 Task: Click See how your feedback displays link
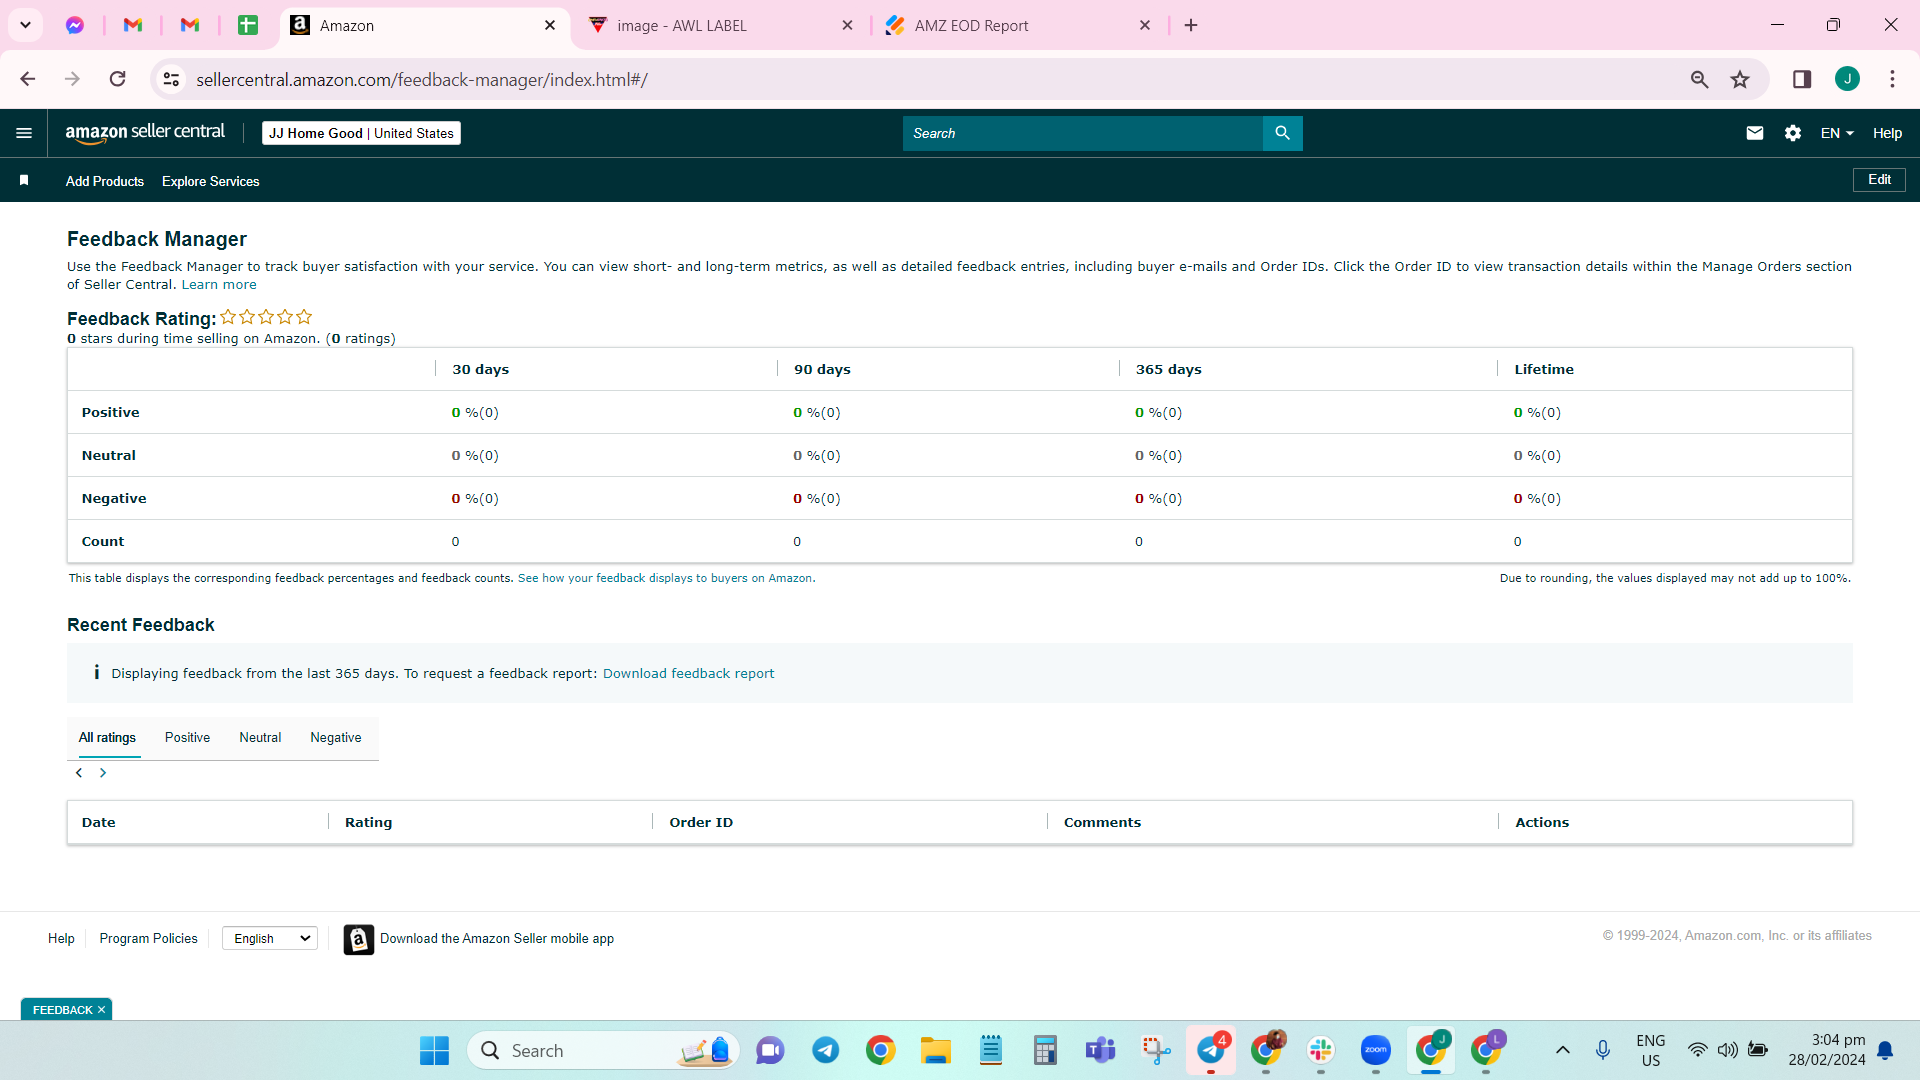[665, 578]
